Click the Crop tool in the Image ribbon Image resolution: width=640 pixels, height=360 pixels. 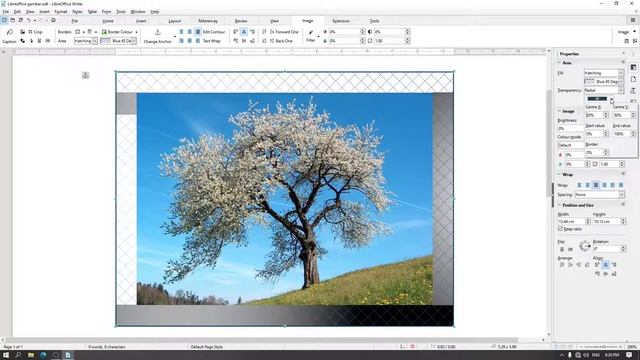(35, 32)
